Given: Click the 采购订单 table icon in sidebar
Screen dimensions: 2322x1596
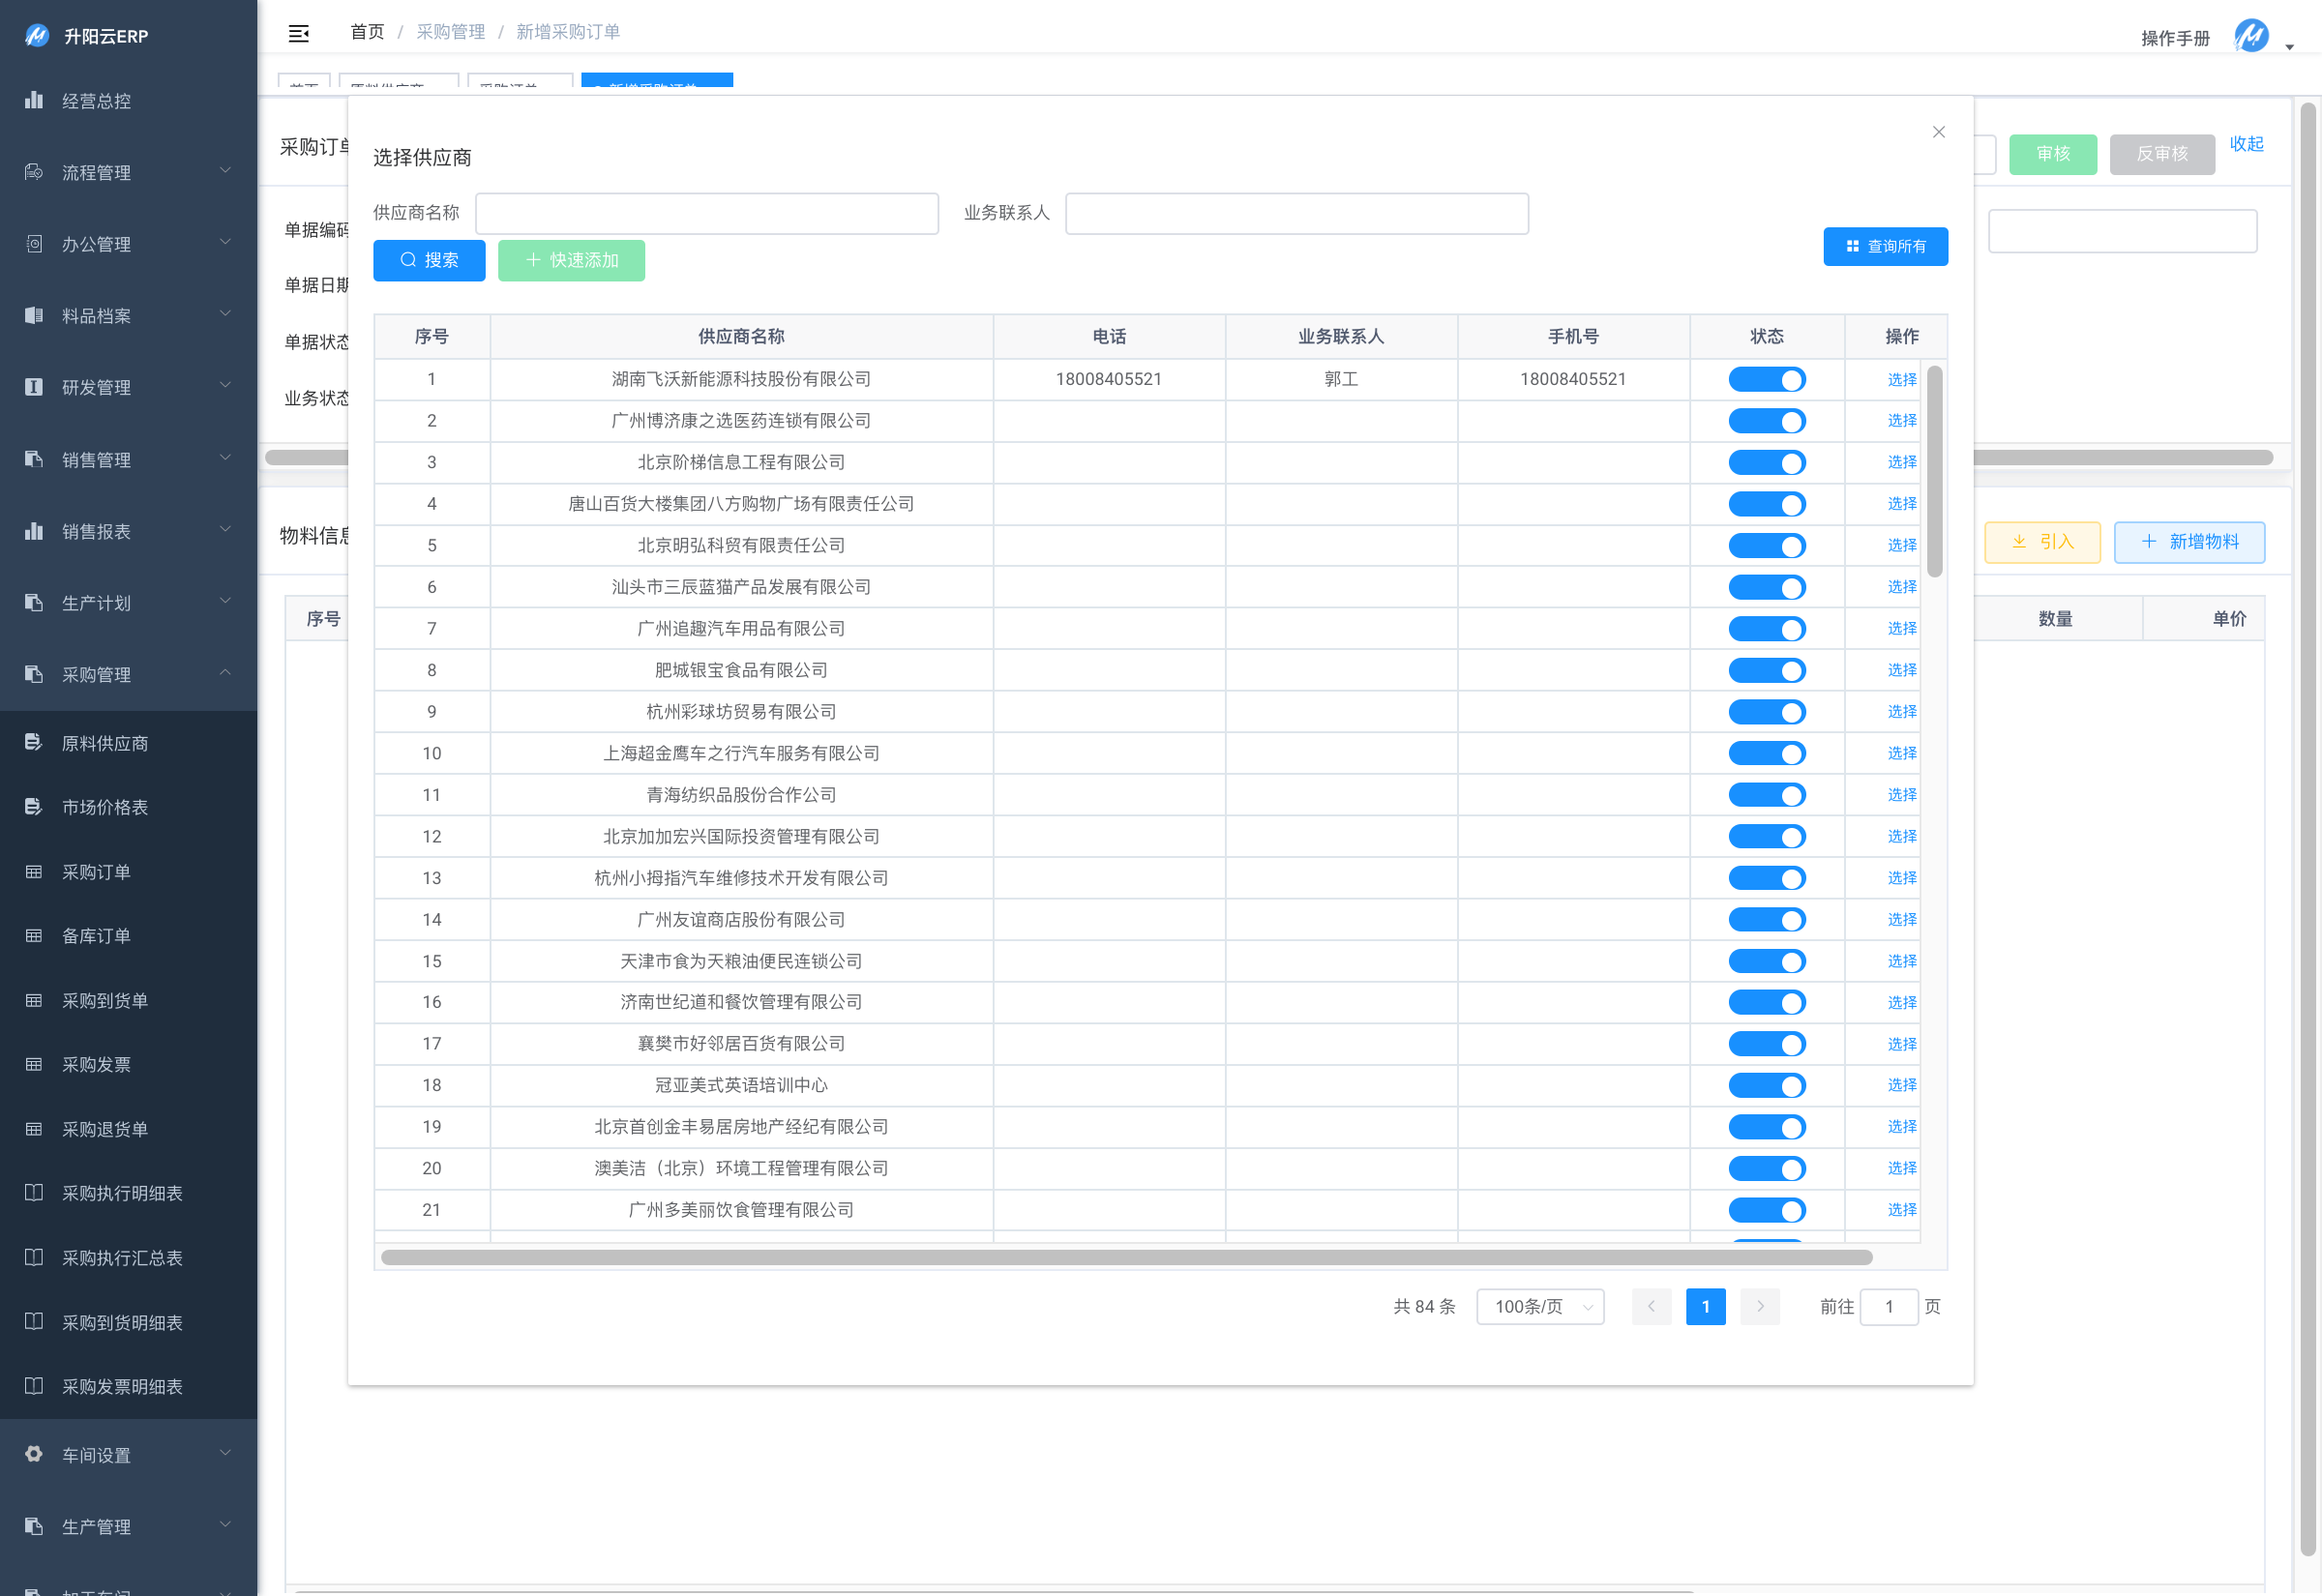Looking at the screenshot, I should point(34,872).
